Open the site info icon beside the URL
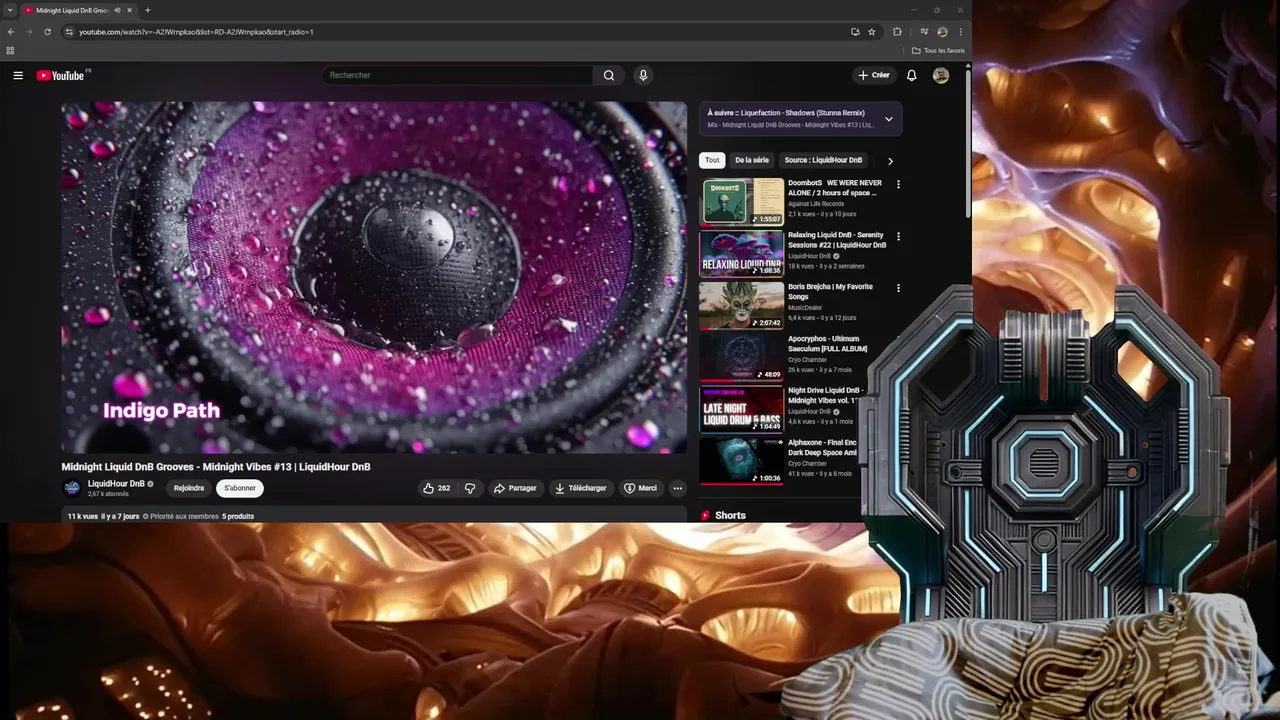The image size is (1280, 720). [69, 32]
